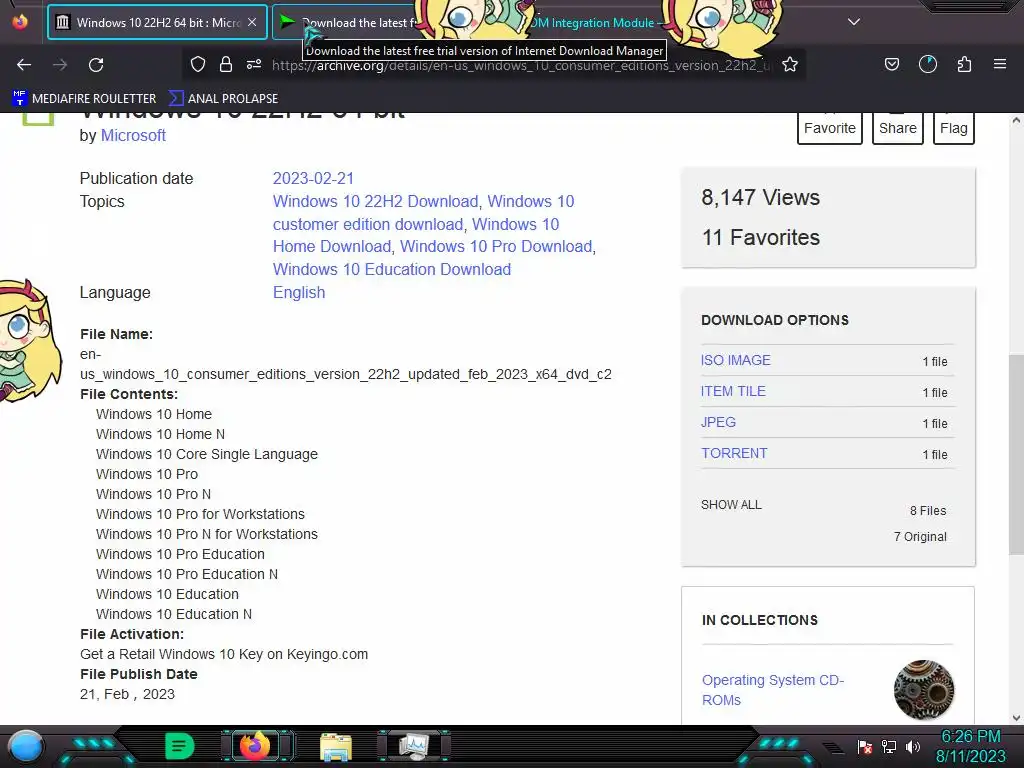The image size is (1024, 768).
Task: Click the Share button
Action: 897,128
